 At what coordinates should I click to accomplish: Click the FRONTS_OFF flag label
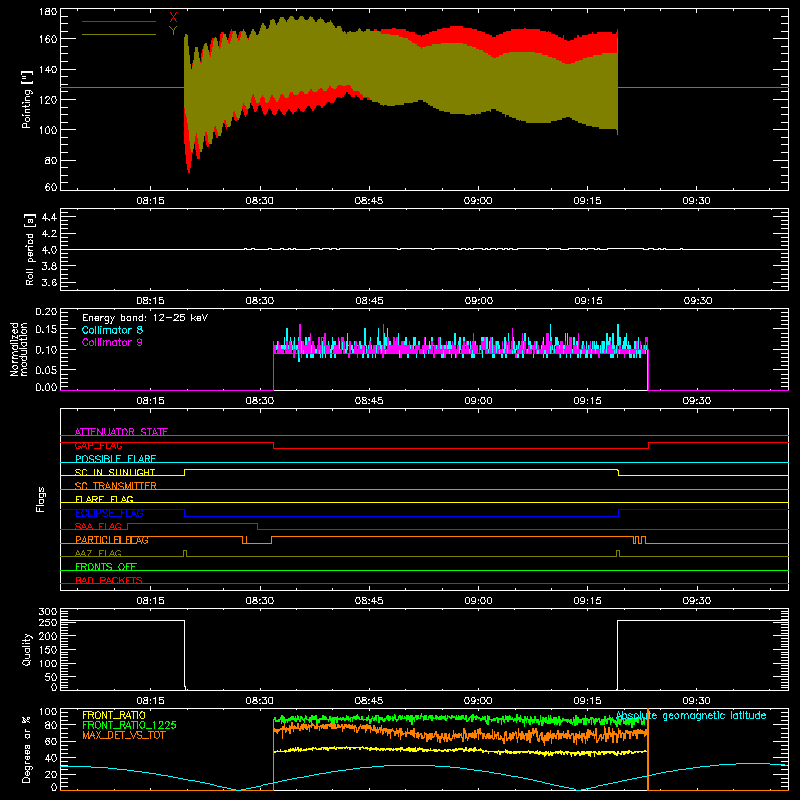point(106,567)
